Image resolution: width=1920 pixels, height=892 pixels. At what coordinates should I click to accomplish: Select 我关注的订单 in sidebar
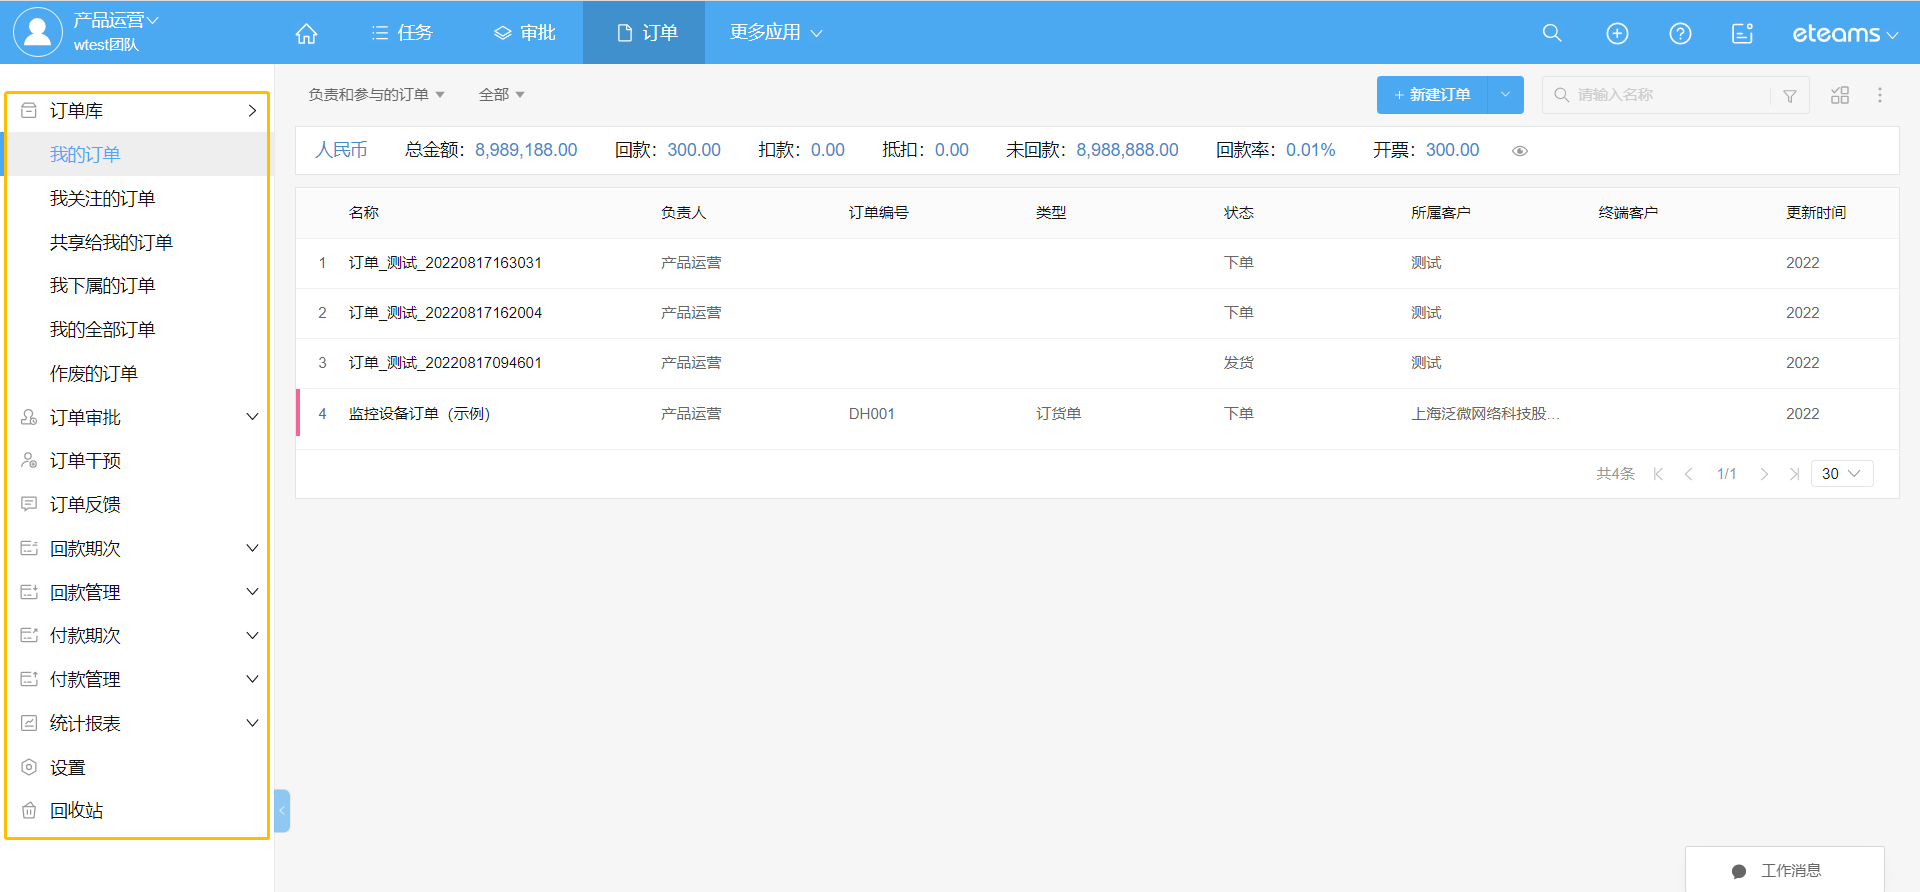103,199
